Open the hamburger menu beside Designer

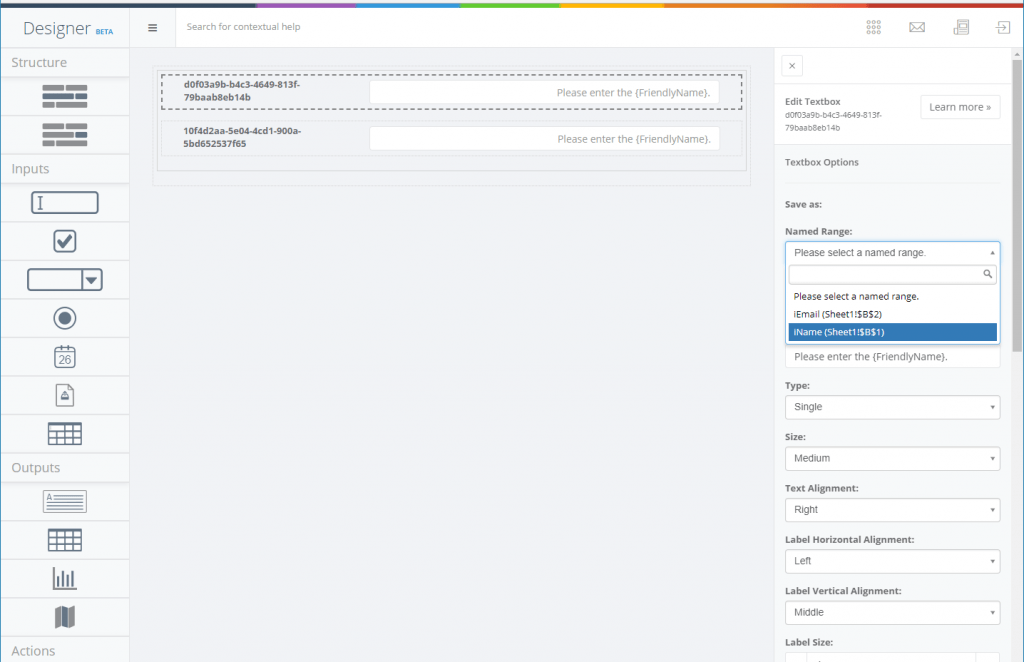pyautogui.click(x=152, y=27)
